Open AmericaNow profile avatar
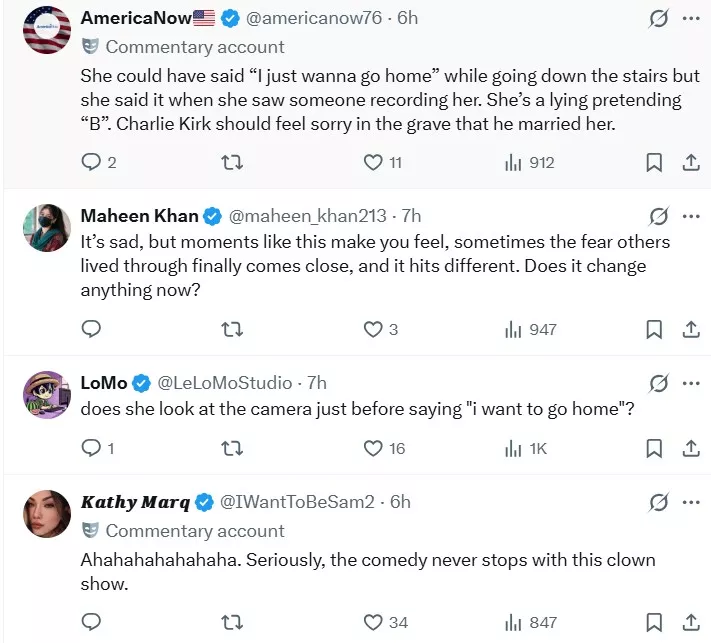This screenshot has width=711, height=643. coord(46,30)
